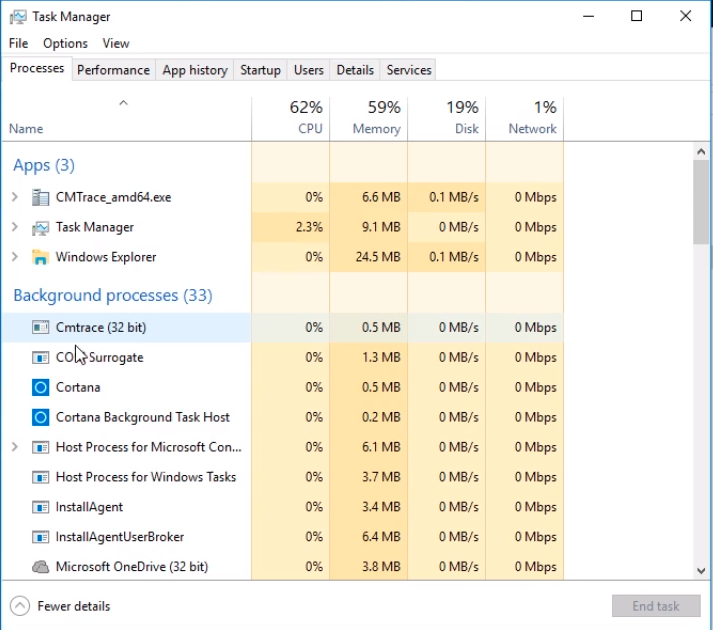Click the Cmtrace (32 bit) process icon
The image size is (713, 630).
pyautogui.click(x=40, y=327)
